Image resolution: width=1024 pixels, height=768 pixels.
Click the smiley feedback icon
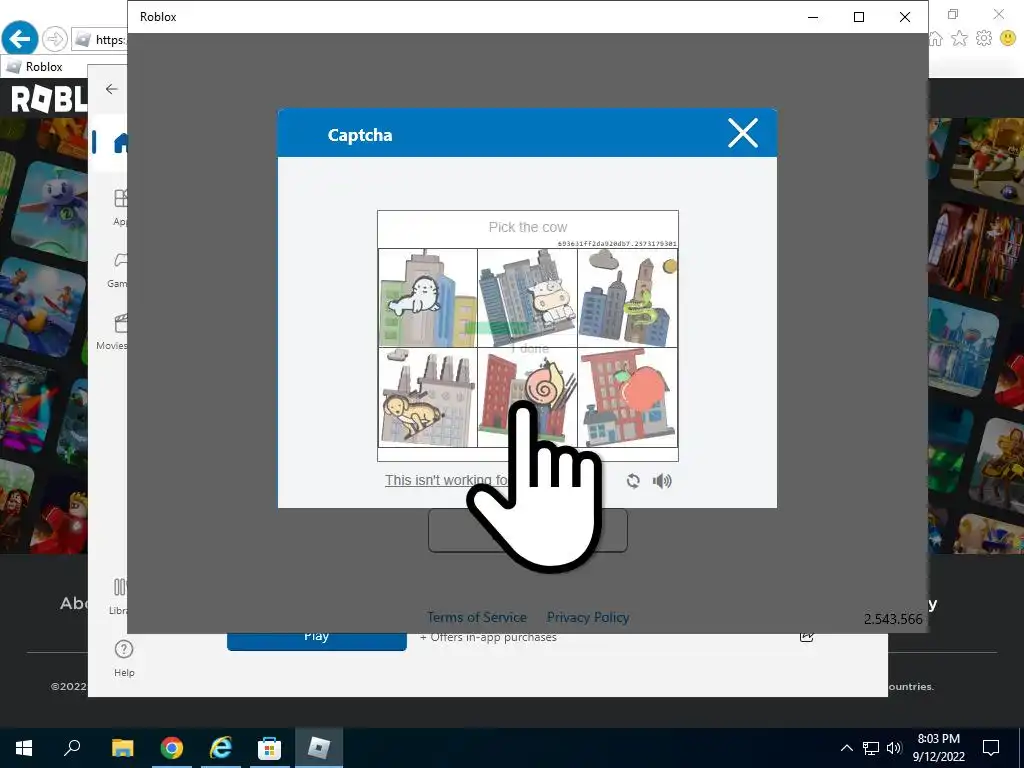[x=1008, y=39]
